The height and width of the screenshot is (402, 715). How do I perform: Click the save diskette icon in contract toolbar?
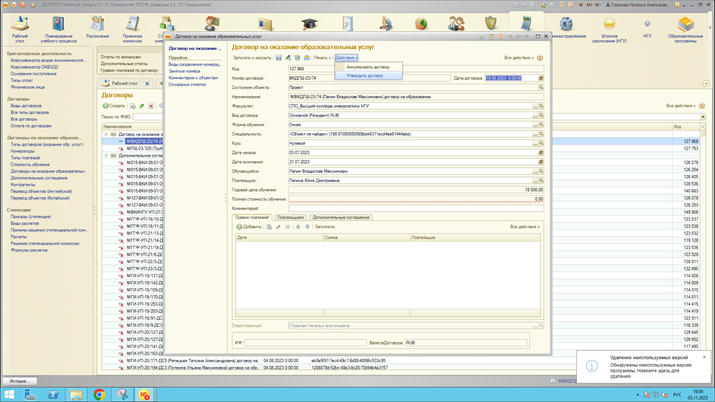[x=279, y=58]
